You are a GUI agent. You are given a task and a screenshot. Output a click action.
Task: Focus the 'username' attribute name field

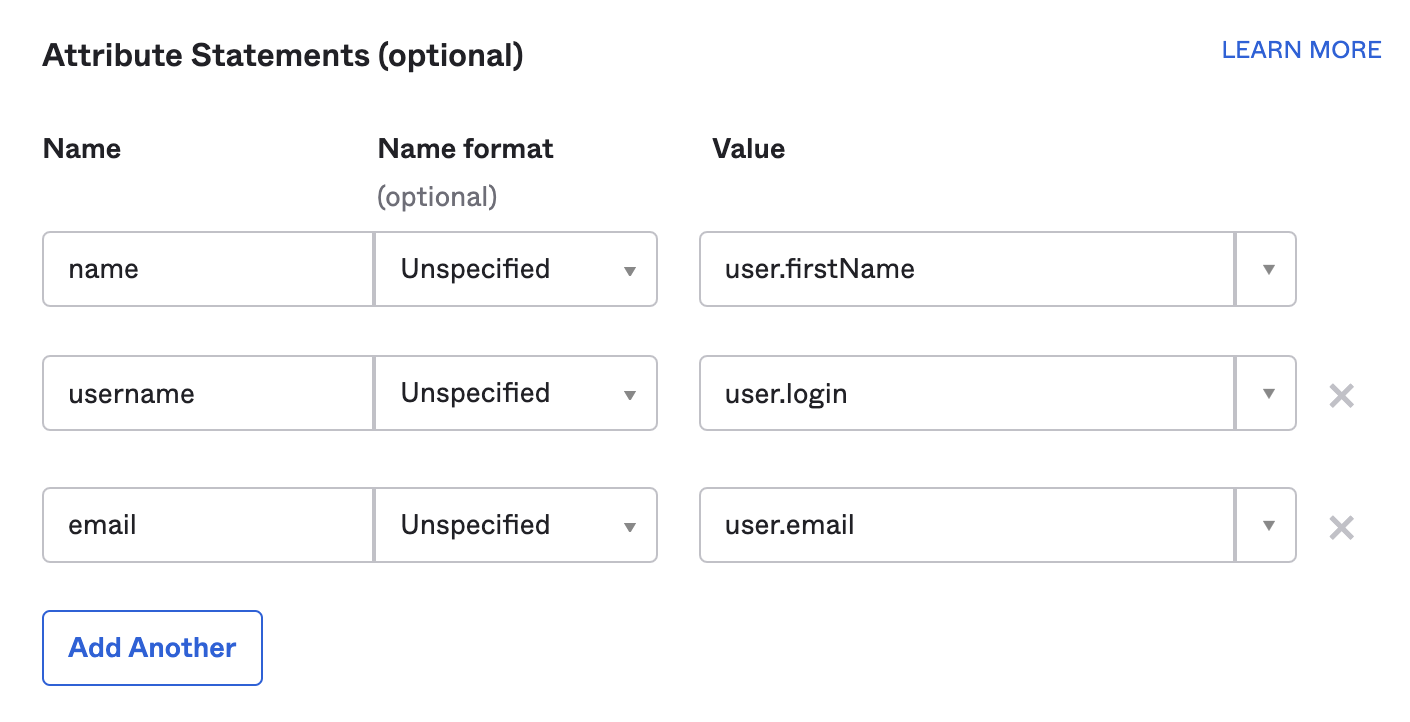pyautogui.click(x=208, y=393)
